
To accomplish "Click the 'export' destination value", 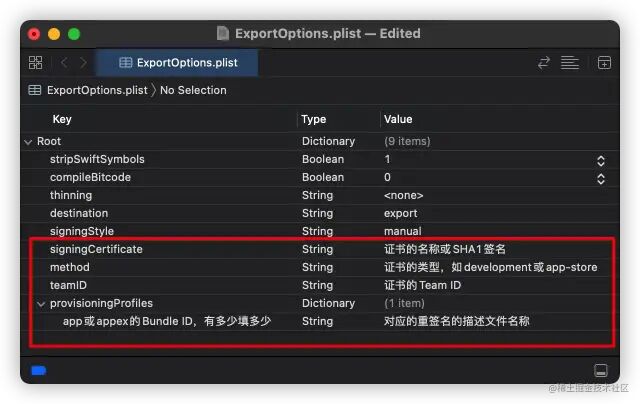I will [400, 213].
